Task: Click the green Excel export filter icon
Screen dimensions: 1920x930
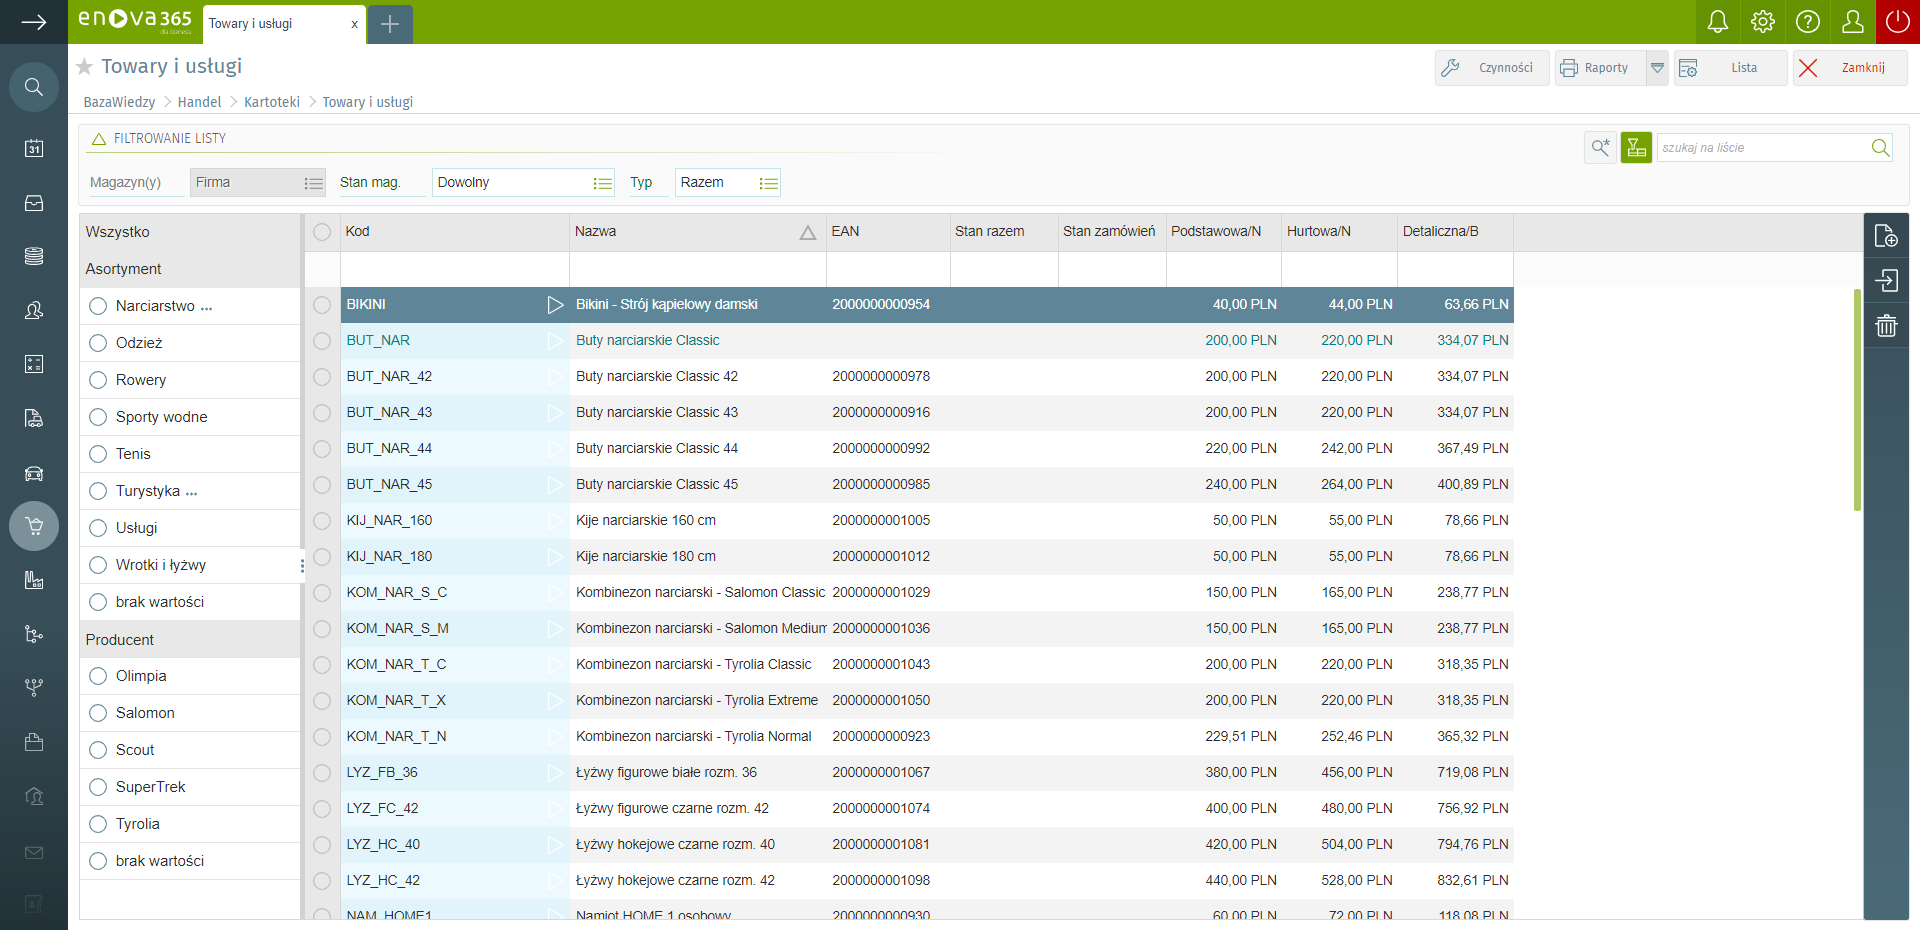Action: click(x=1636, y=148)
